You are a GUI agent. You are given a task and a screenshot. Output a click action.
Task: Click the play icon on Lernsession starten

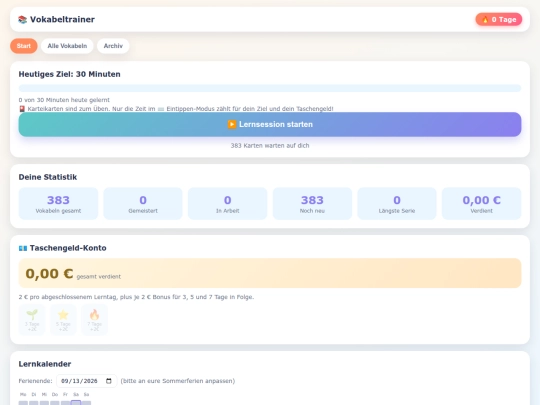pyautogui.click(x=232, y=124)
